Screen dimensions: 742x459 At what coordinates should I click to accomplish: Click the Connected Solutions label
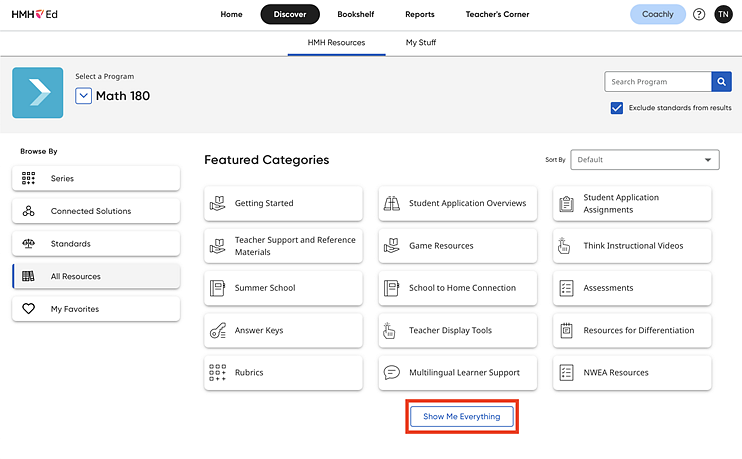click(x=91, y=211)
